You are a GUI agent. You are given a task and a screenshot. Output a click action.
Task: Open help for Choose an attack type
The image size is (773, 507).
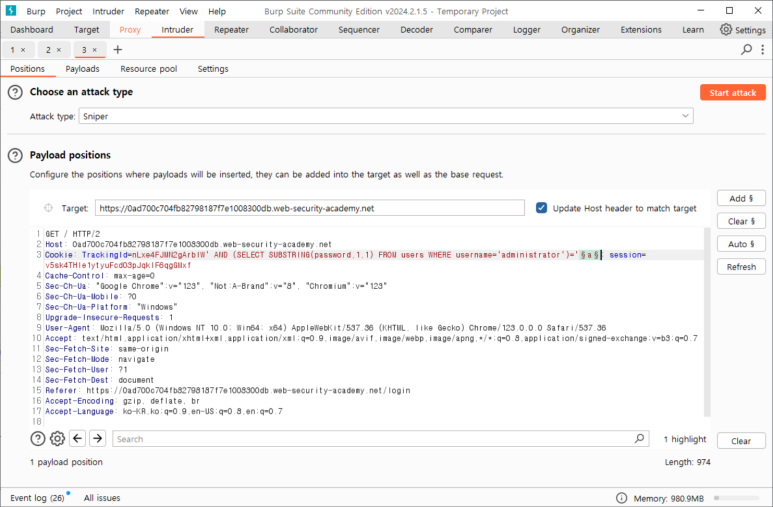coord(15,92)
